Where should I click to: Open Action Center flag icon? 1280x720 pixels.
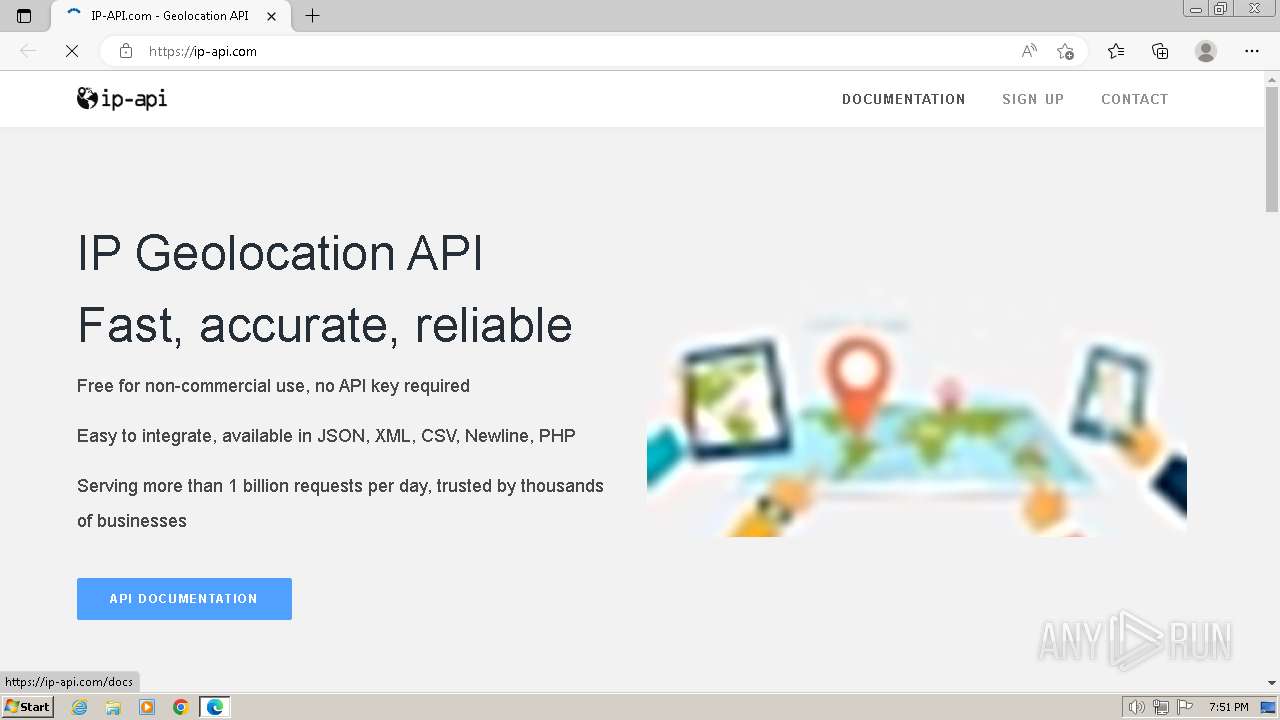[x=1185, y=707]
